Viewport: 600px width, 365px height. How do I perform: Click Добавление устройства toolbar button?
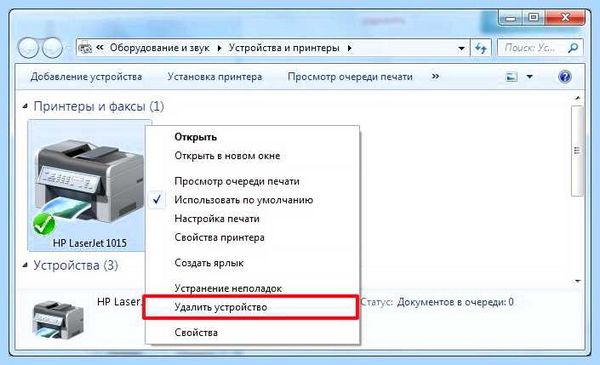86,77
